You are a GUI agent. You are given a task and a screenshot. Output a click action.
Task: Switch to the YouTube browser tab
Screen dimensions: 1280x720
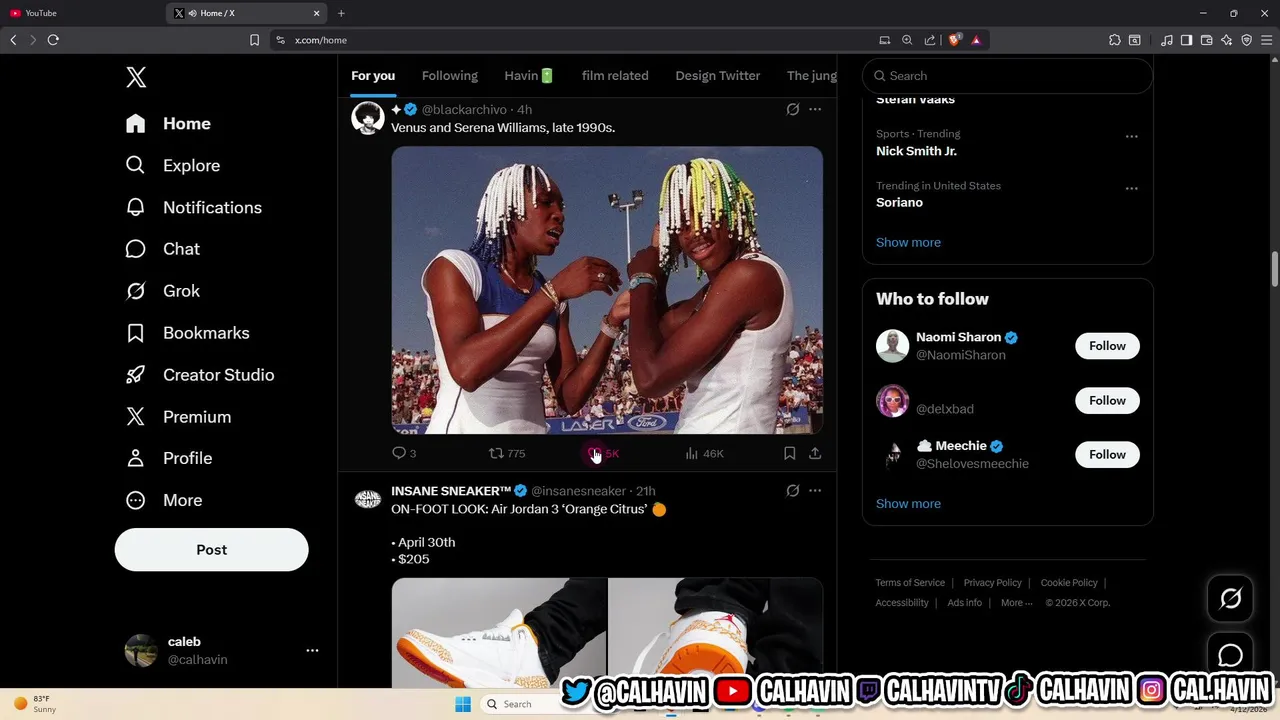coord(80,13)
